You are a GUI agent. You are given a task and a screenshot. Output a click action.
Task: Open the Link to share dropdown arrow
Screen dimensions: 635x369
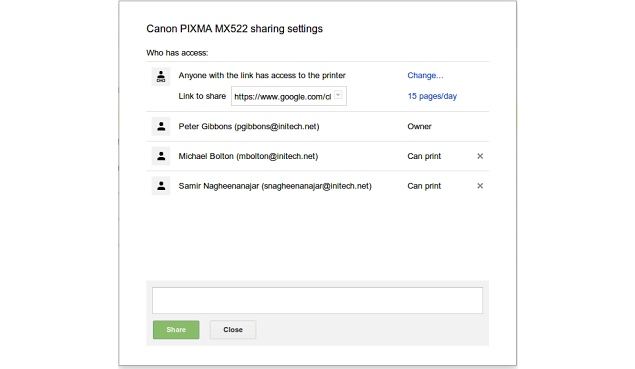pos(338,95)
